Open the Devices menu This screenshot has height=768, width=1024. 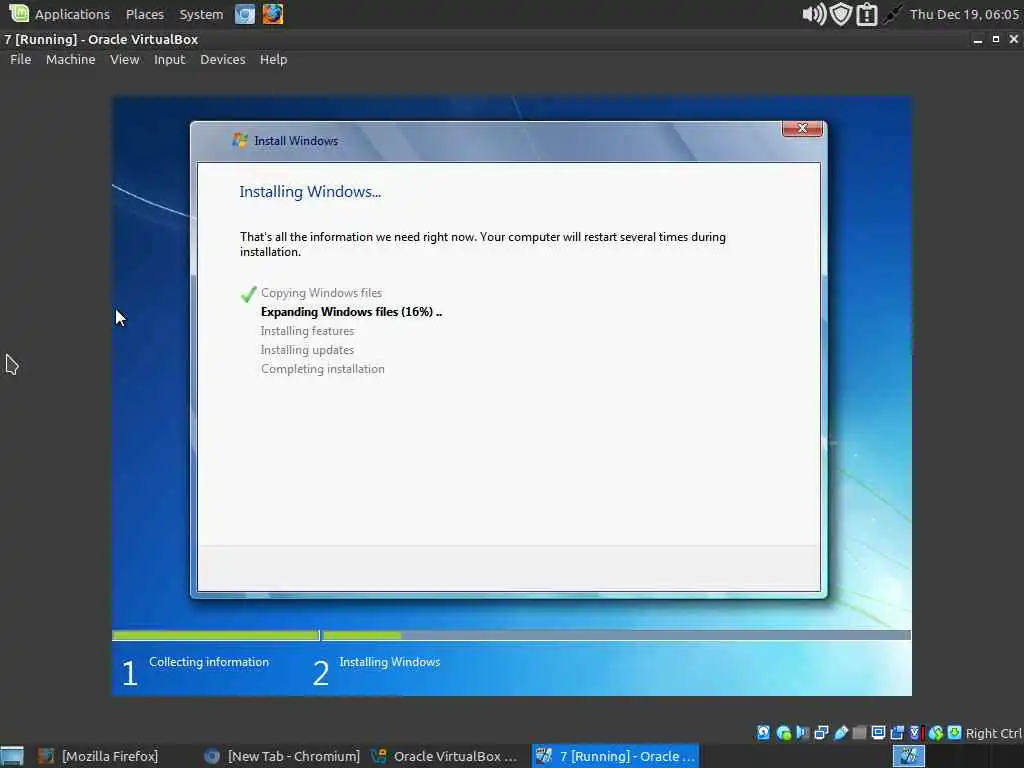(x=223, y=59)
